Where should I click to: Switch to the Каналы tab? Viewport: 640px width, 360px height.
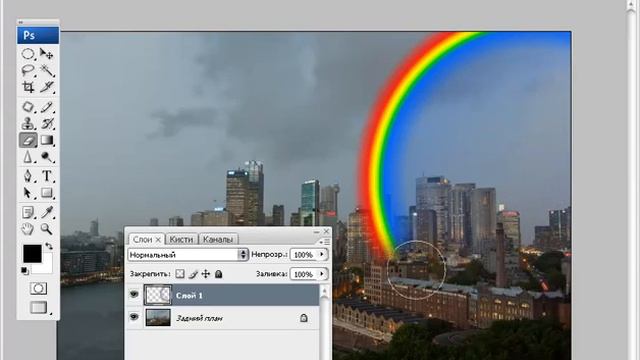pyautogui.click(x=218, y=240)
